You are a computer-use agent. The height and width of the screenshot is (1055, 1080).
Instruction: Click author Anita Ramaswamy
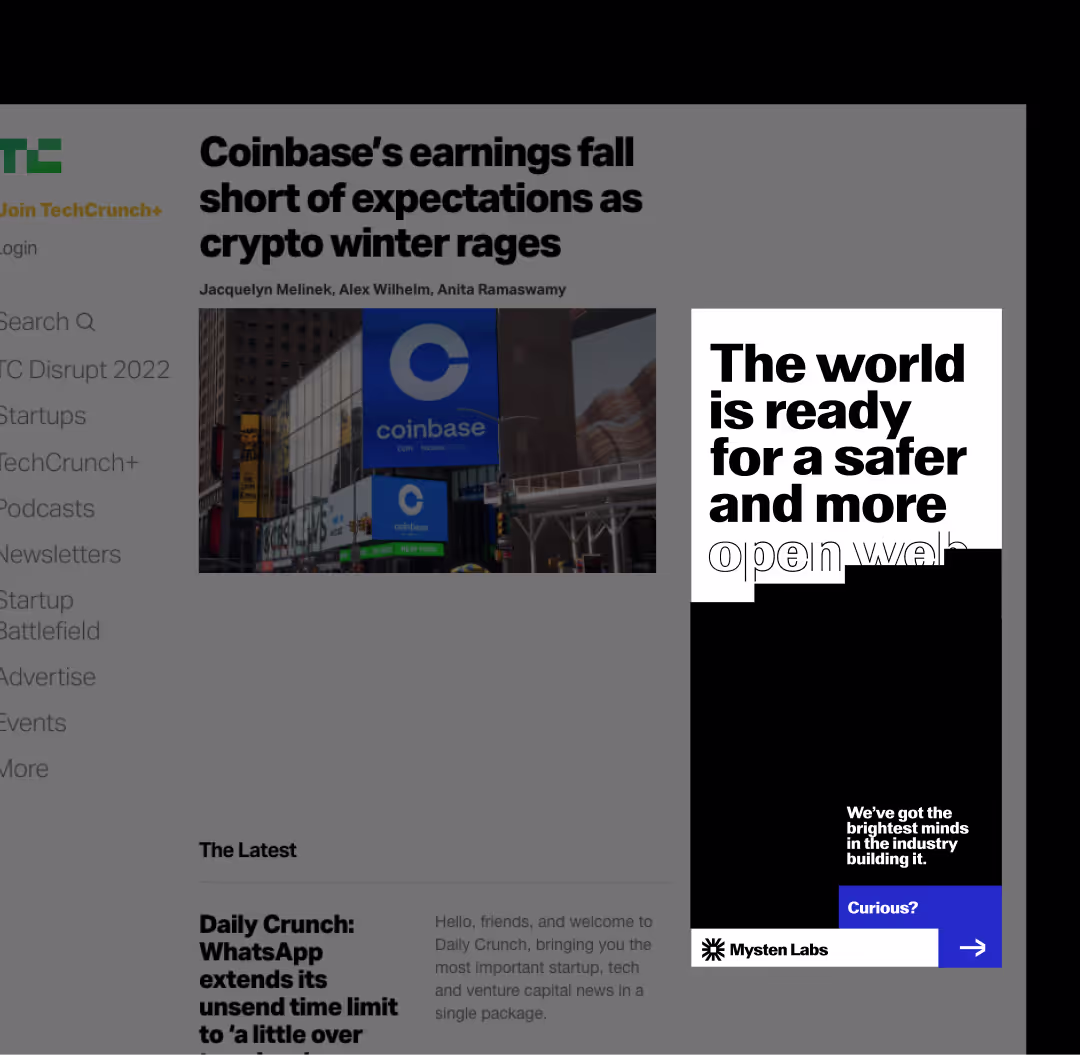tap(501, 290)
